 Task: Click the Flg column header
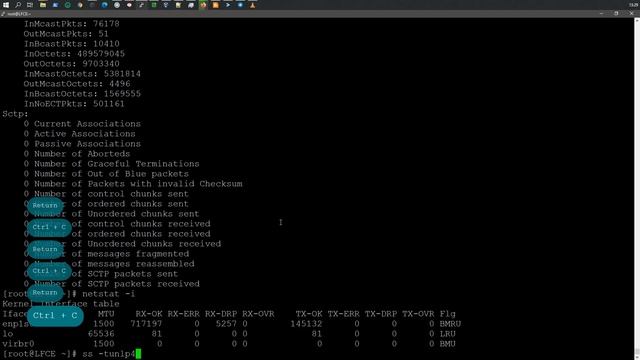(448, 314)
